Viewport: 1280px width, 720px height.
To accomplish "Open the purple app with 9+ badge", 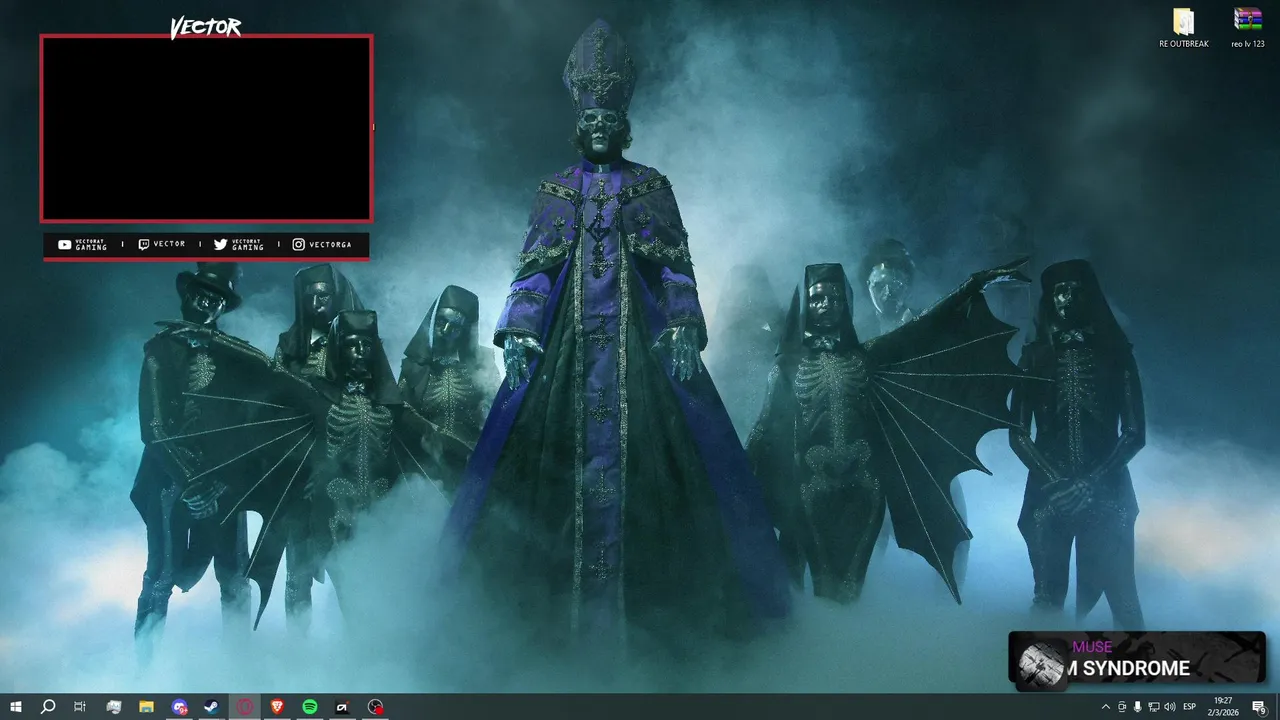I will tap(179, 707).
